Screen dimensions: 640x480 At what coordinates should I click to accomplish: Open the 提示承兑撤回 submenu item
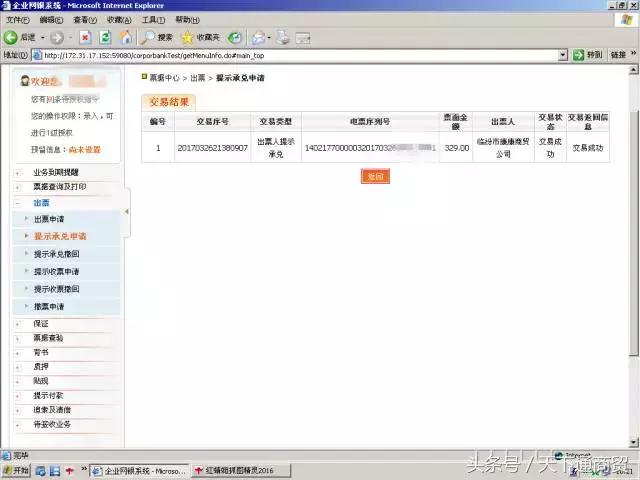coord(56,254)
